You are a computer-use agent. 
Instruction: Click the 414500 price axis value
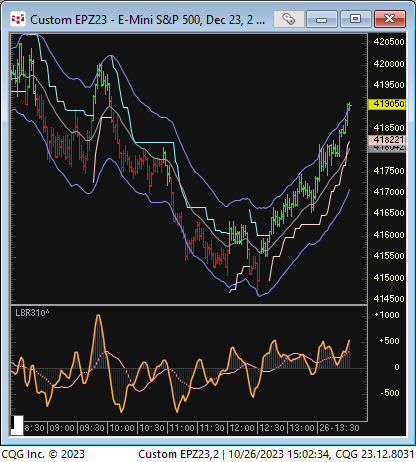click(x=389, y=299)
